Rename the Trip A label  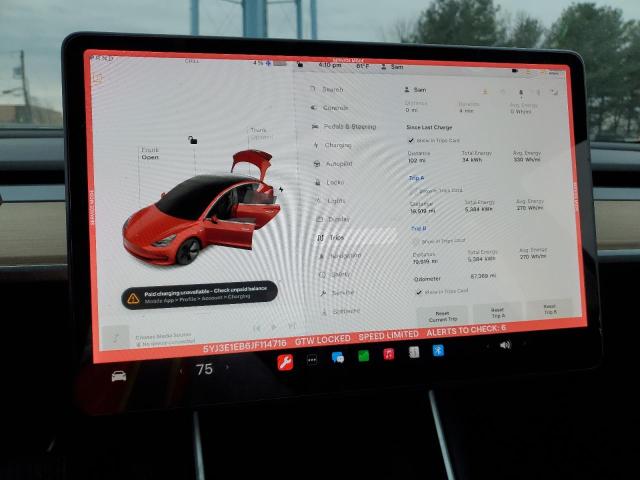[x=416, y=178]
